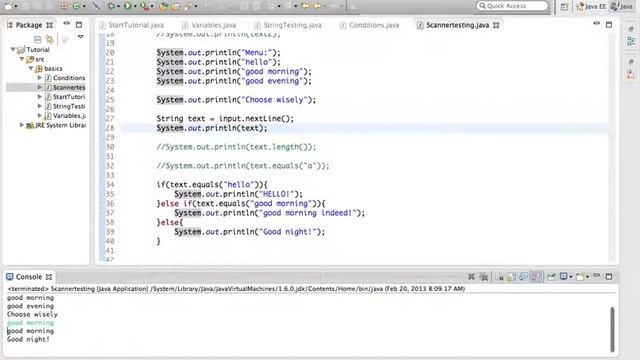This screenshot has height=360, width=640.
Task: Click the Open Type folder icon
Action: click(163, 6)
